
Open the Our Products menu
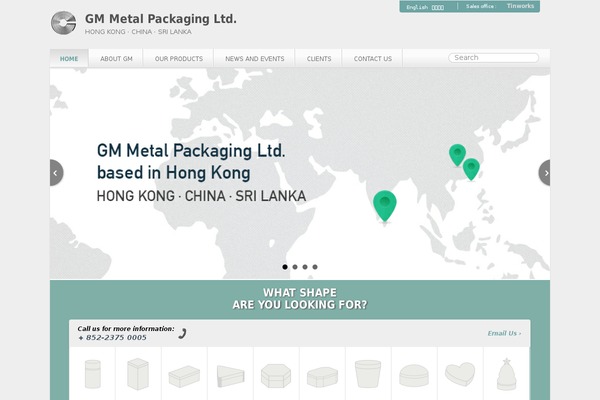coord(179,59)
